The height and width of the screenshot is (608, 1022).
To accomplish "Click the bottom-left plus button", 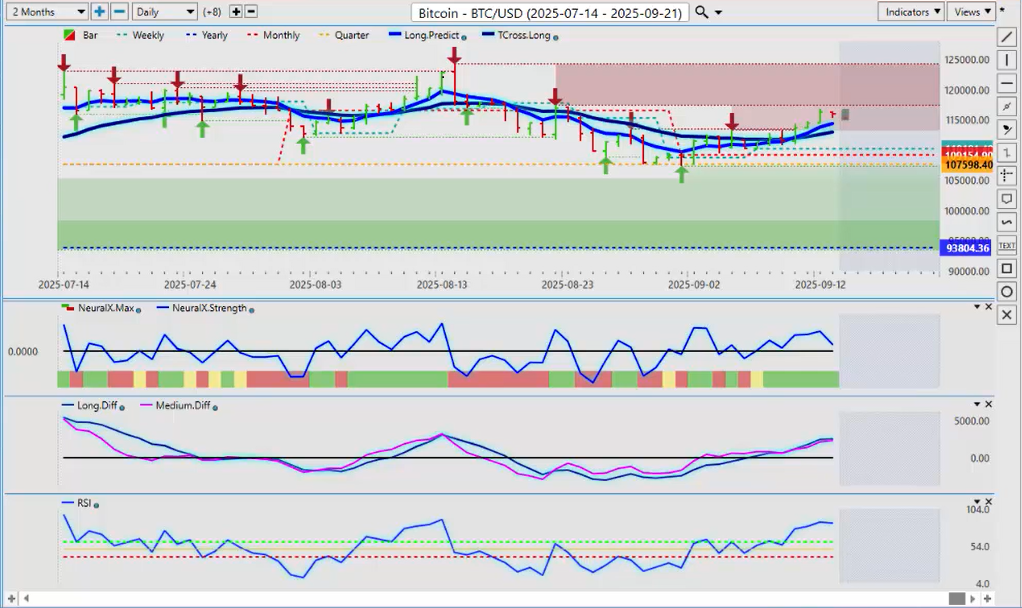I will coord(11,598).
